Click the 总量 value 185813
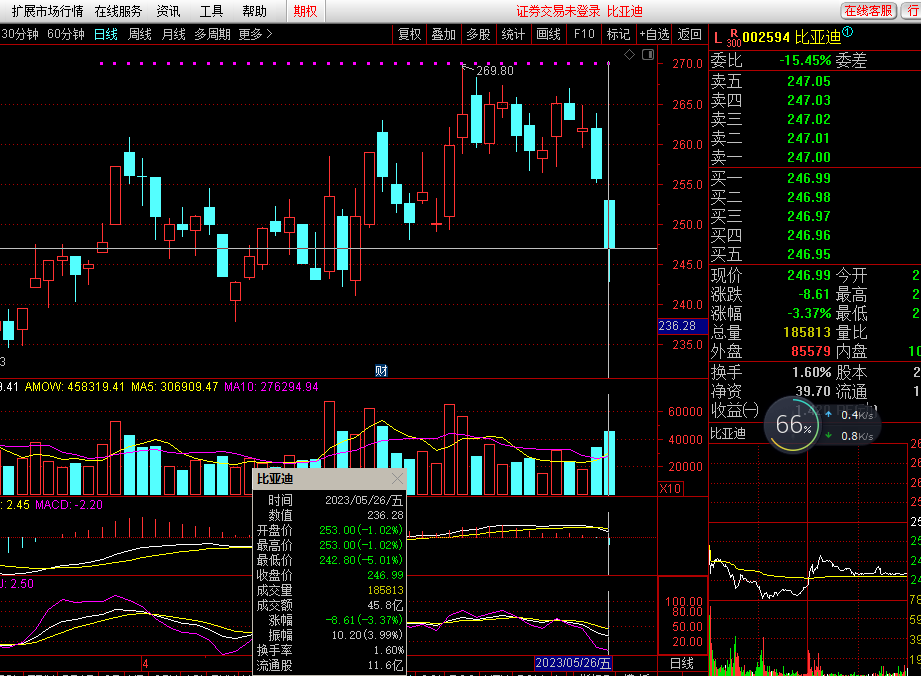Viewport: 921px width, 676px height. (x=807, y=332)
